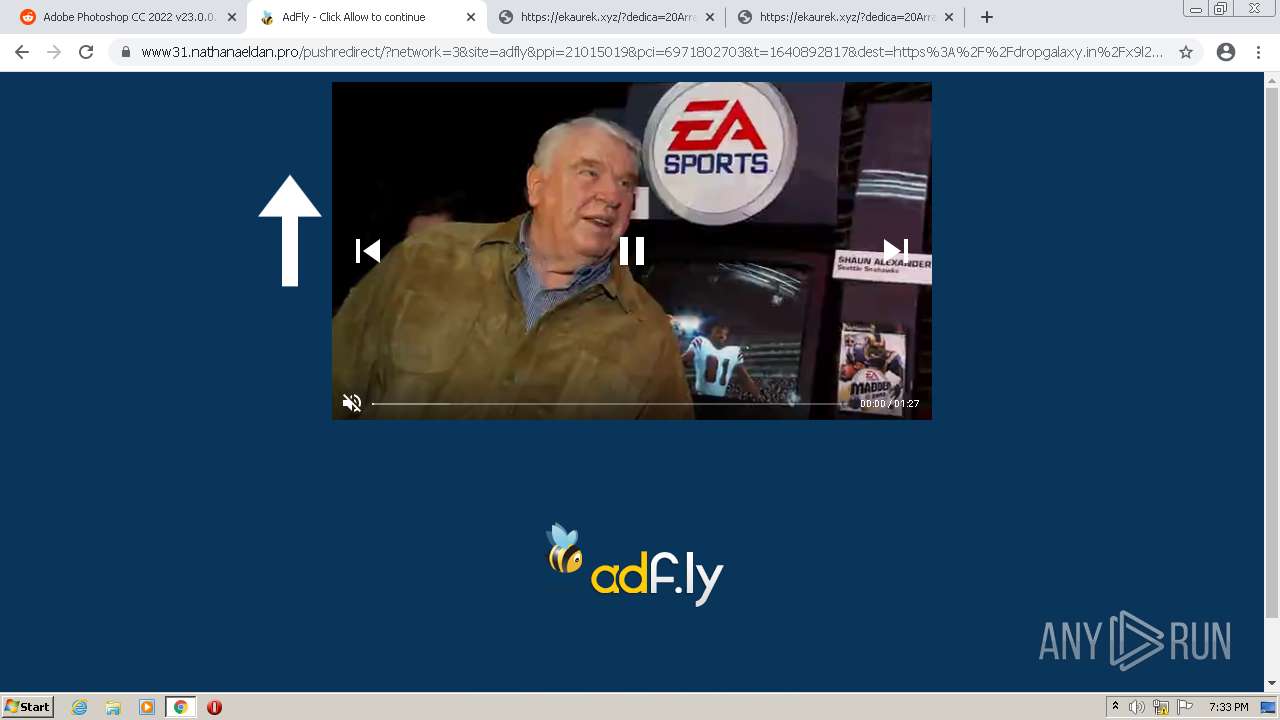Pause the video with the pause icon

(x=632, y=251)
